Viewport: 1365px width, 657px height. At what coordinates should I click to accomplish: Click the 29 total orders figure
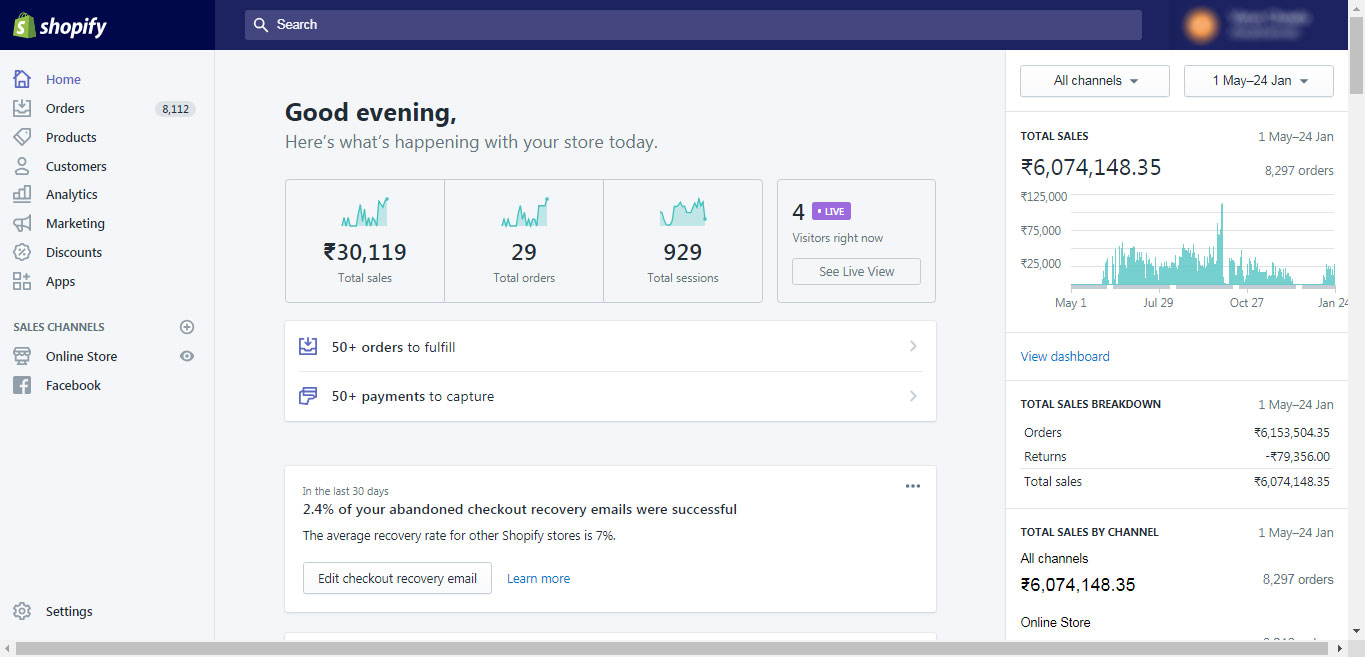click(x=524, y=252)
